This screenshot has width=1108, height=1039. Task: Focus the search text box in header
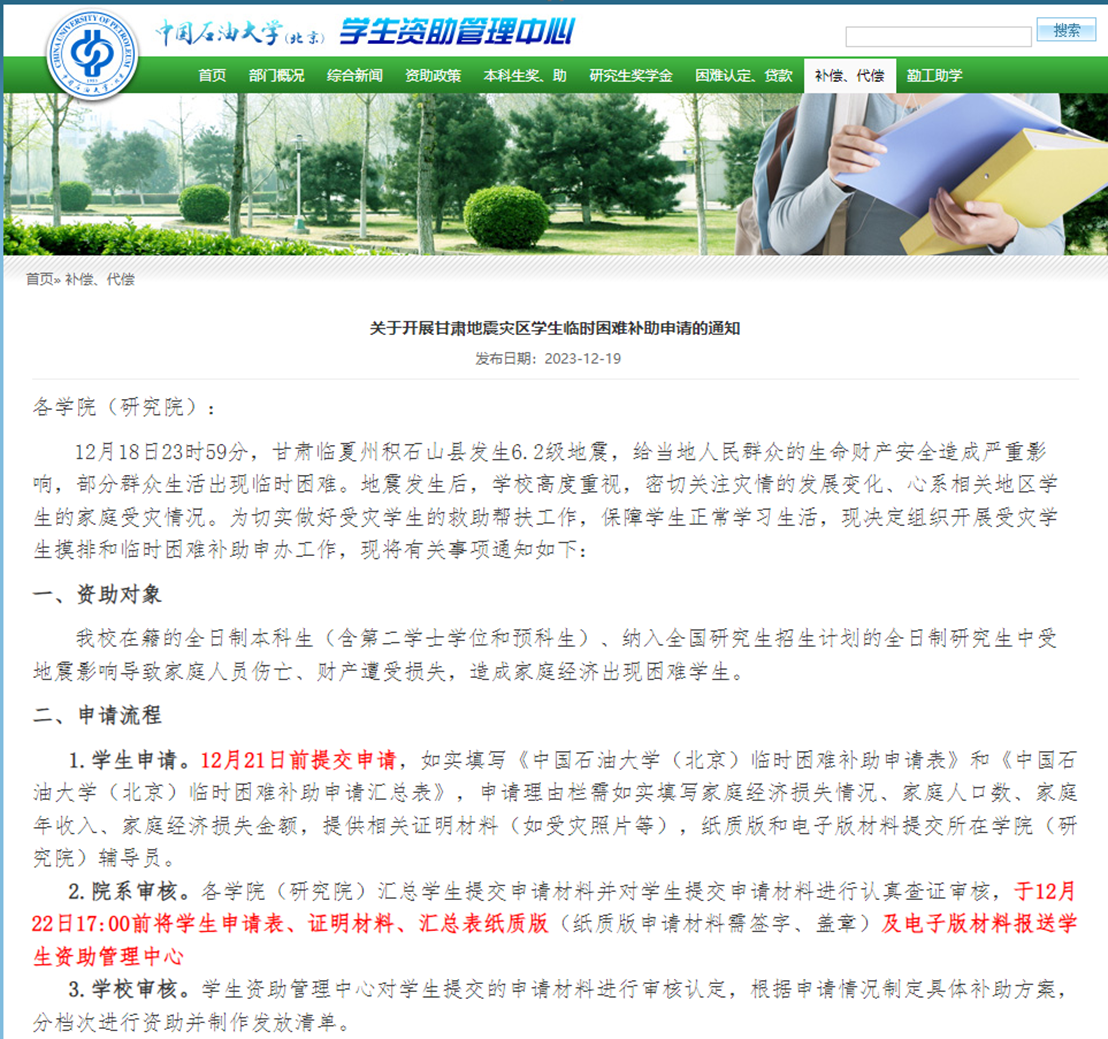pyautogui.click(x=938, y=37)
